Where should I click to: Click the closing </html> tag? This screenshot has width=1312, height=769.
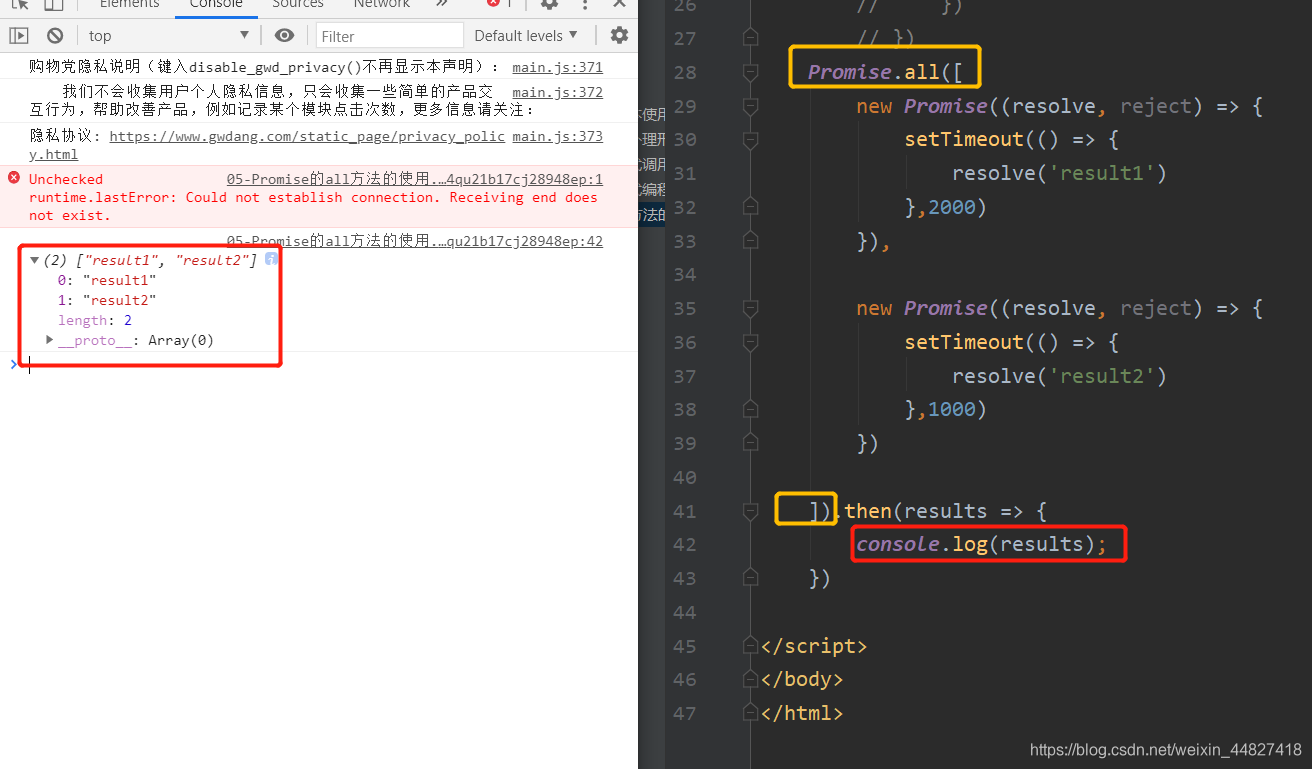(802, 713)
